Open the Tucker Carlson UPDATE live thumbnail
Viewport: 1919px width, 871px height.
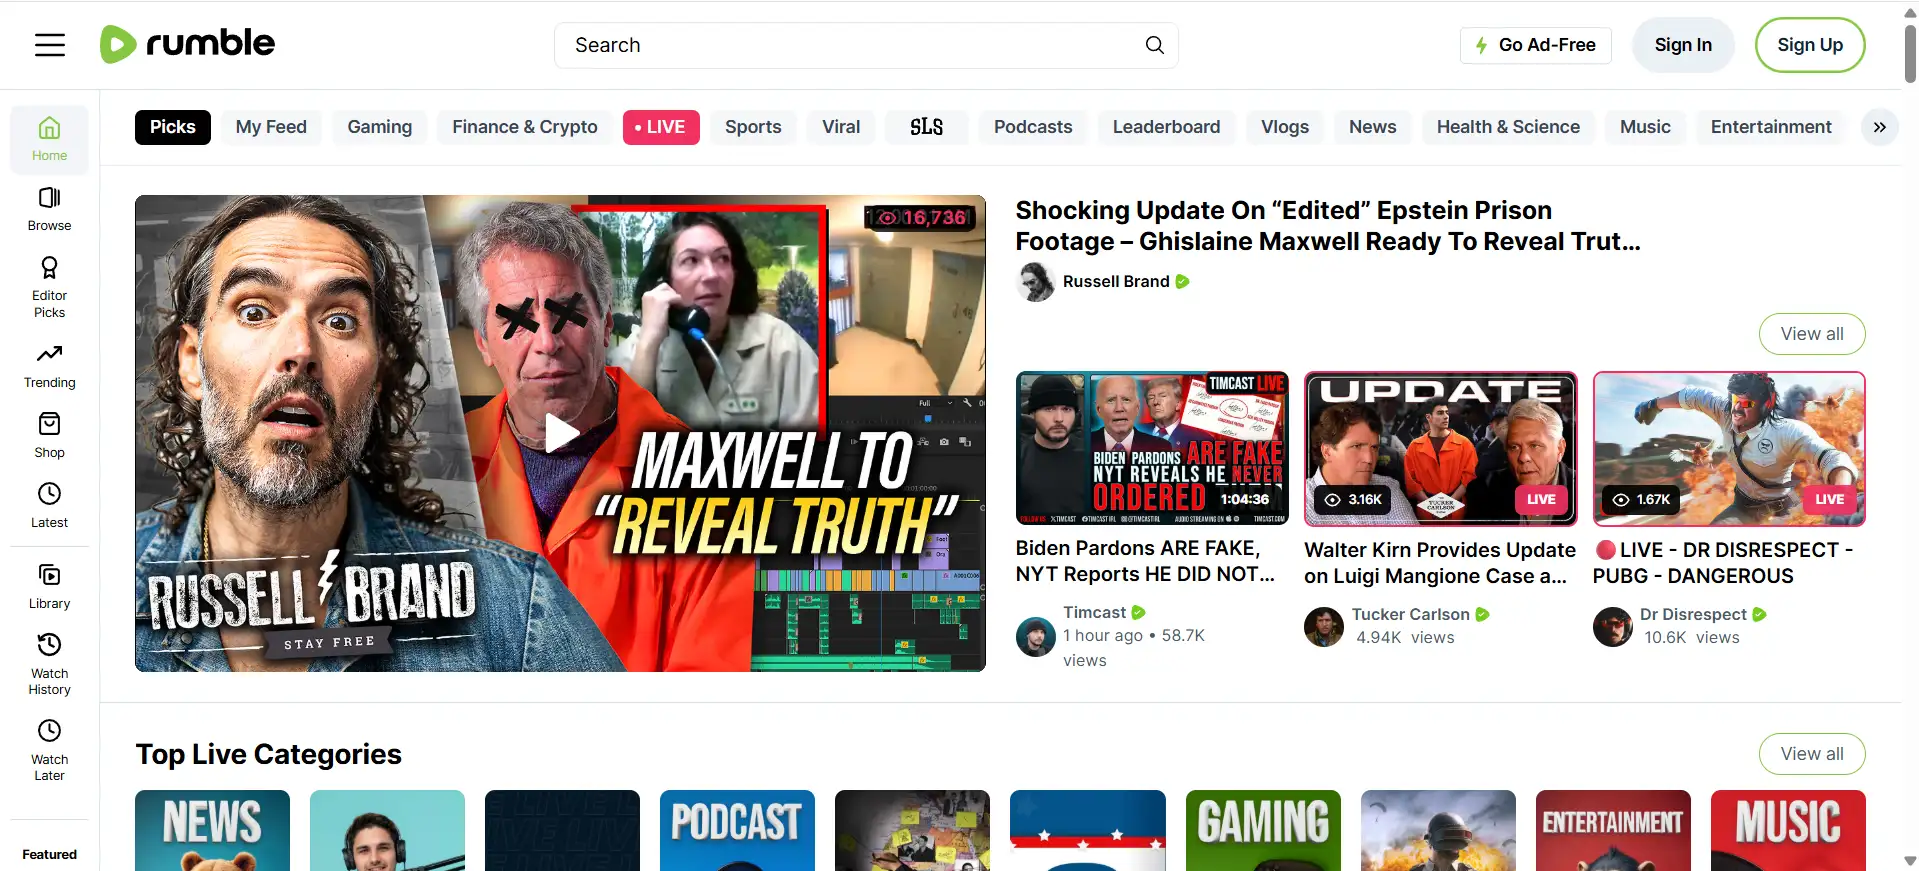click(1441, 449)
